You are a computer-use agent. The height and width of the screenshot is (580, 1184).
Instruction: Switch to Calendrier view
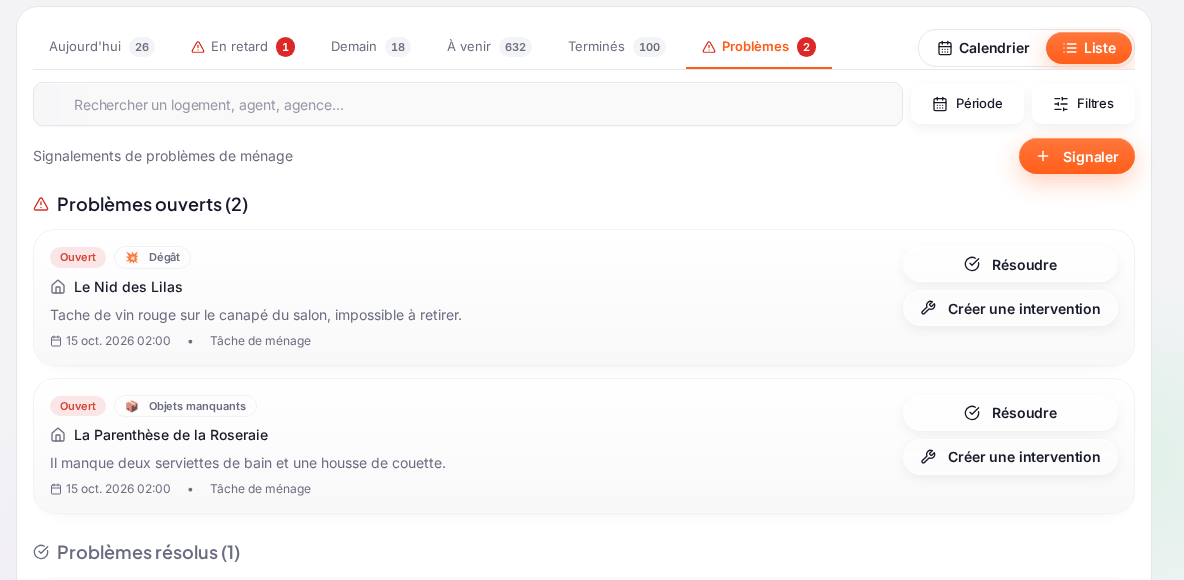(x=983, y=48)
